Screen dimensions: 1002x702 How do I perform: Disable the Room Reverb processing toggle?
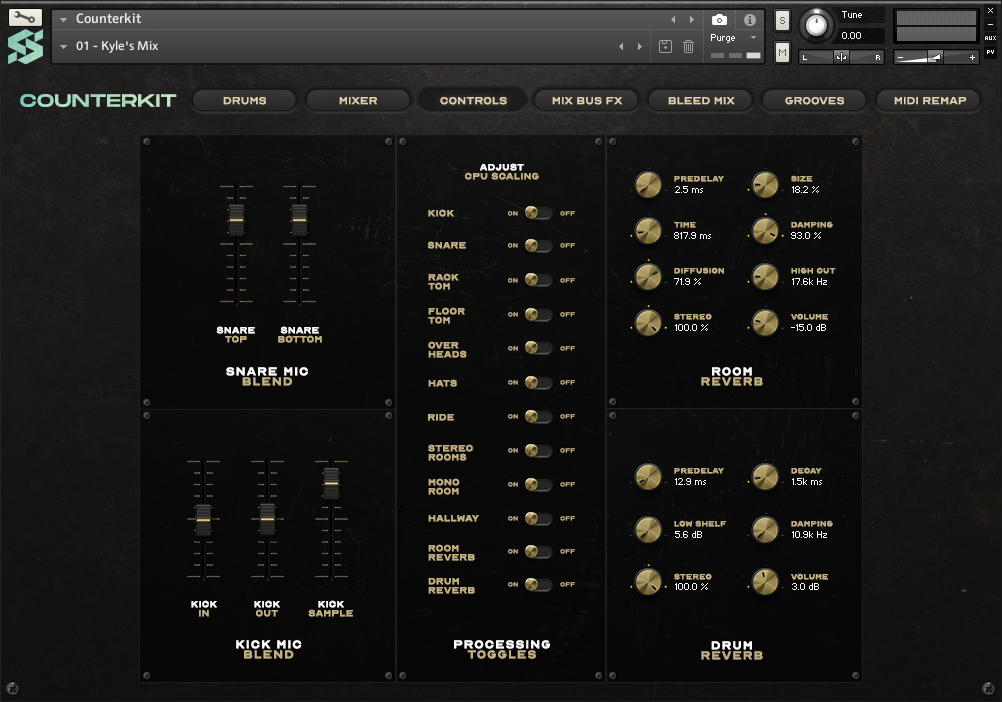(x=537, y=551)
